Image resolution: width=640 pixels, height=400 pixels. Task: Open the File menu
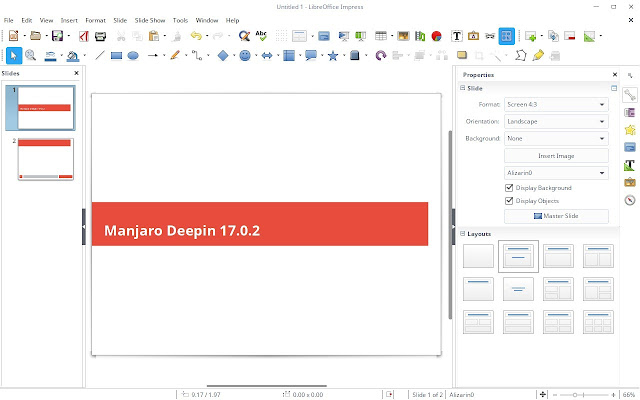[9, 20]
